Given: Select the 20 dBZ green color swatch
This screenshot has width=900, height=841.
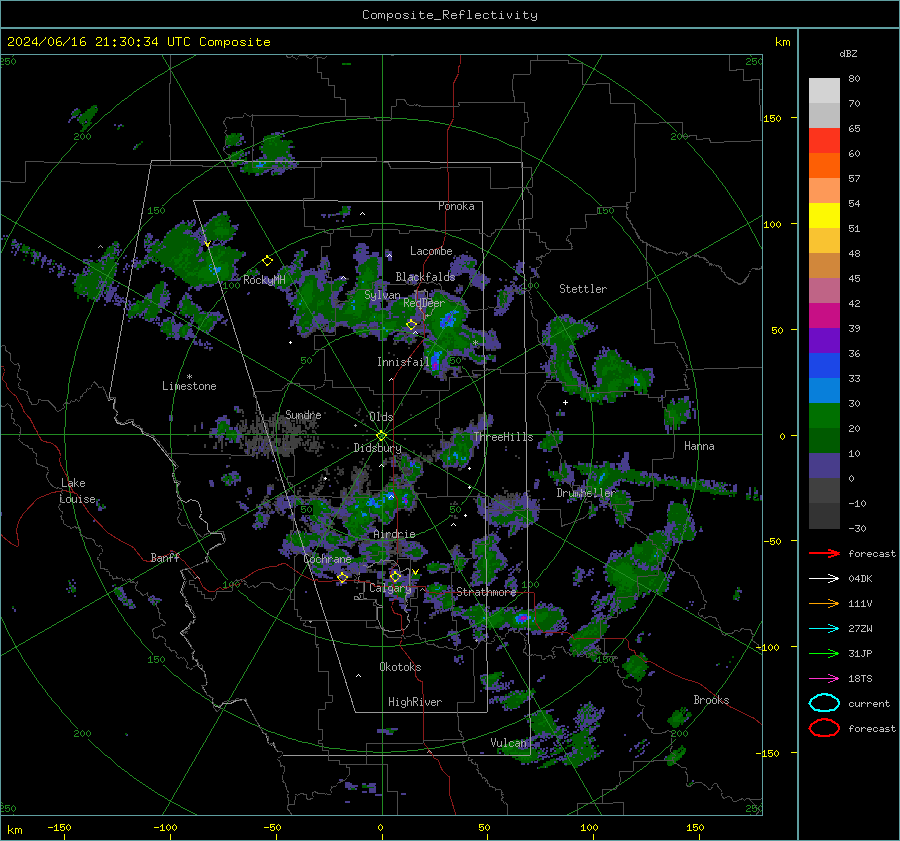Looking at the screenshot, I should point(824,440).
